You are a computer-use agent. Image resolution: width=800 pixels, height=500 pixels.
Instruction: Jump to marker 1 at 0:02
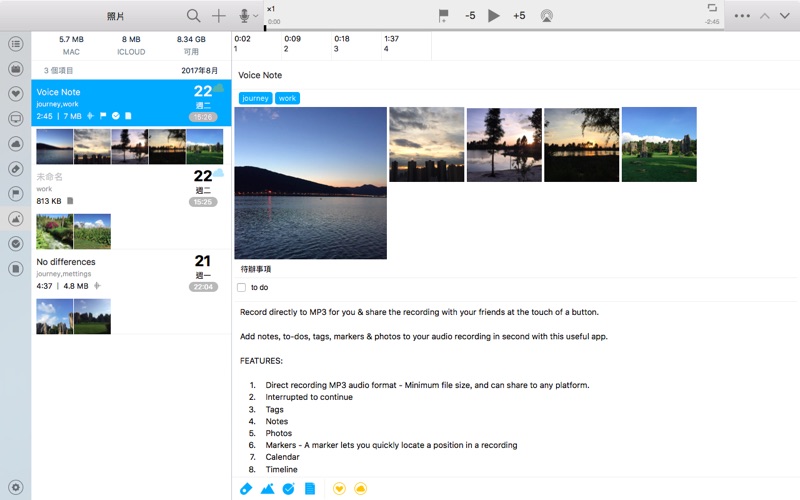tap(255, 44)
